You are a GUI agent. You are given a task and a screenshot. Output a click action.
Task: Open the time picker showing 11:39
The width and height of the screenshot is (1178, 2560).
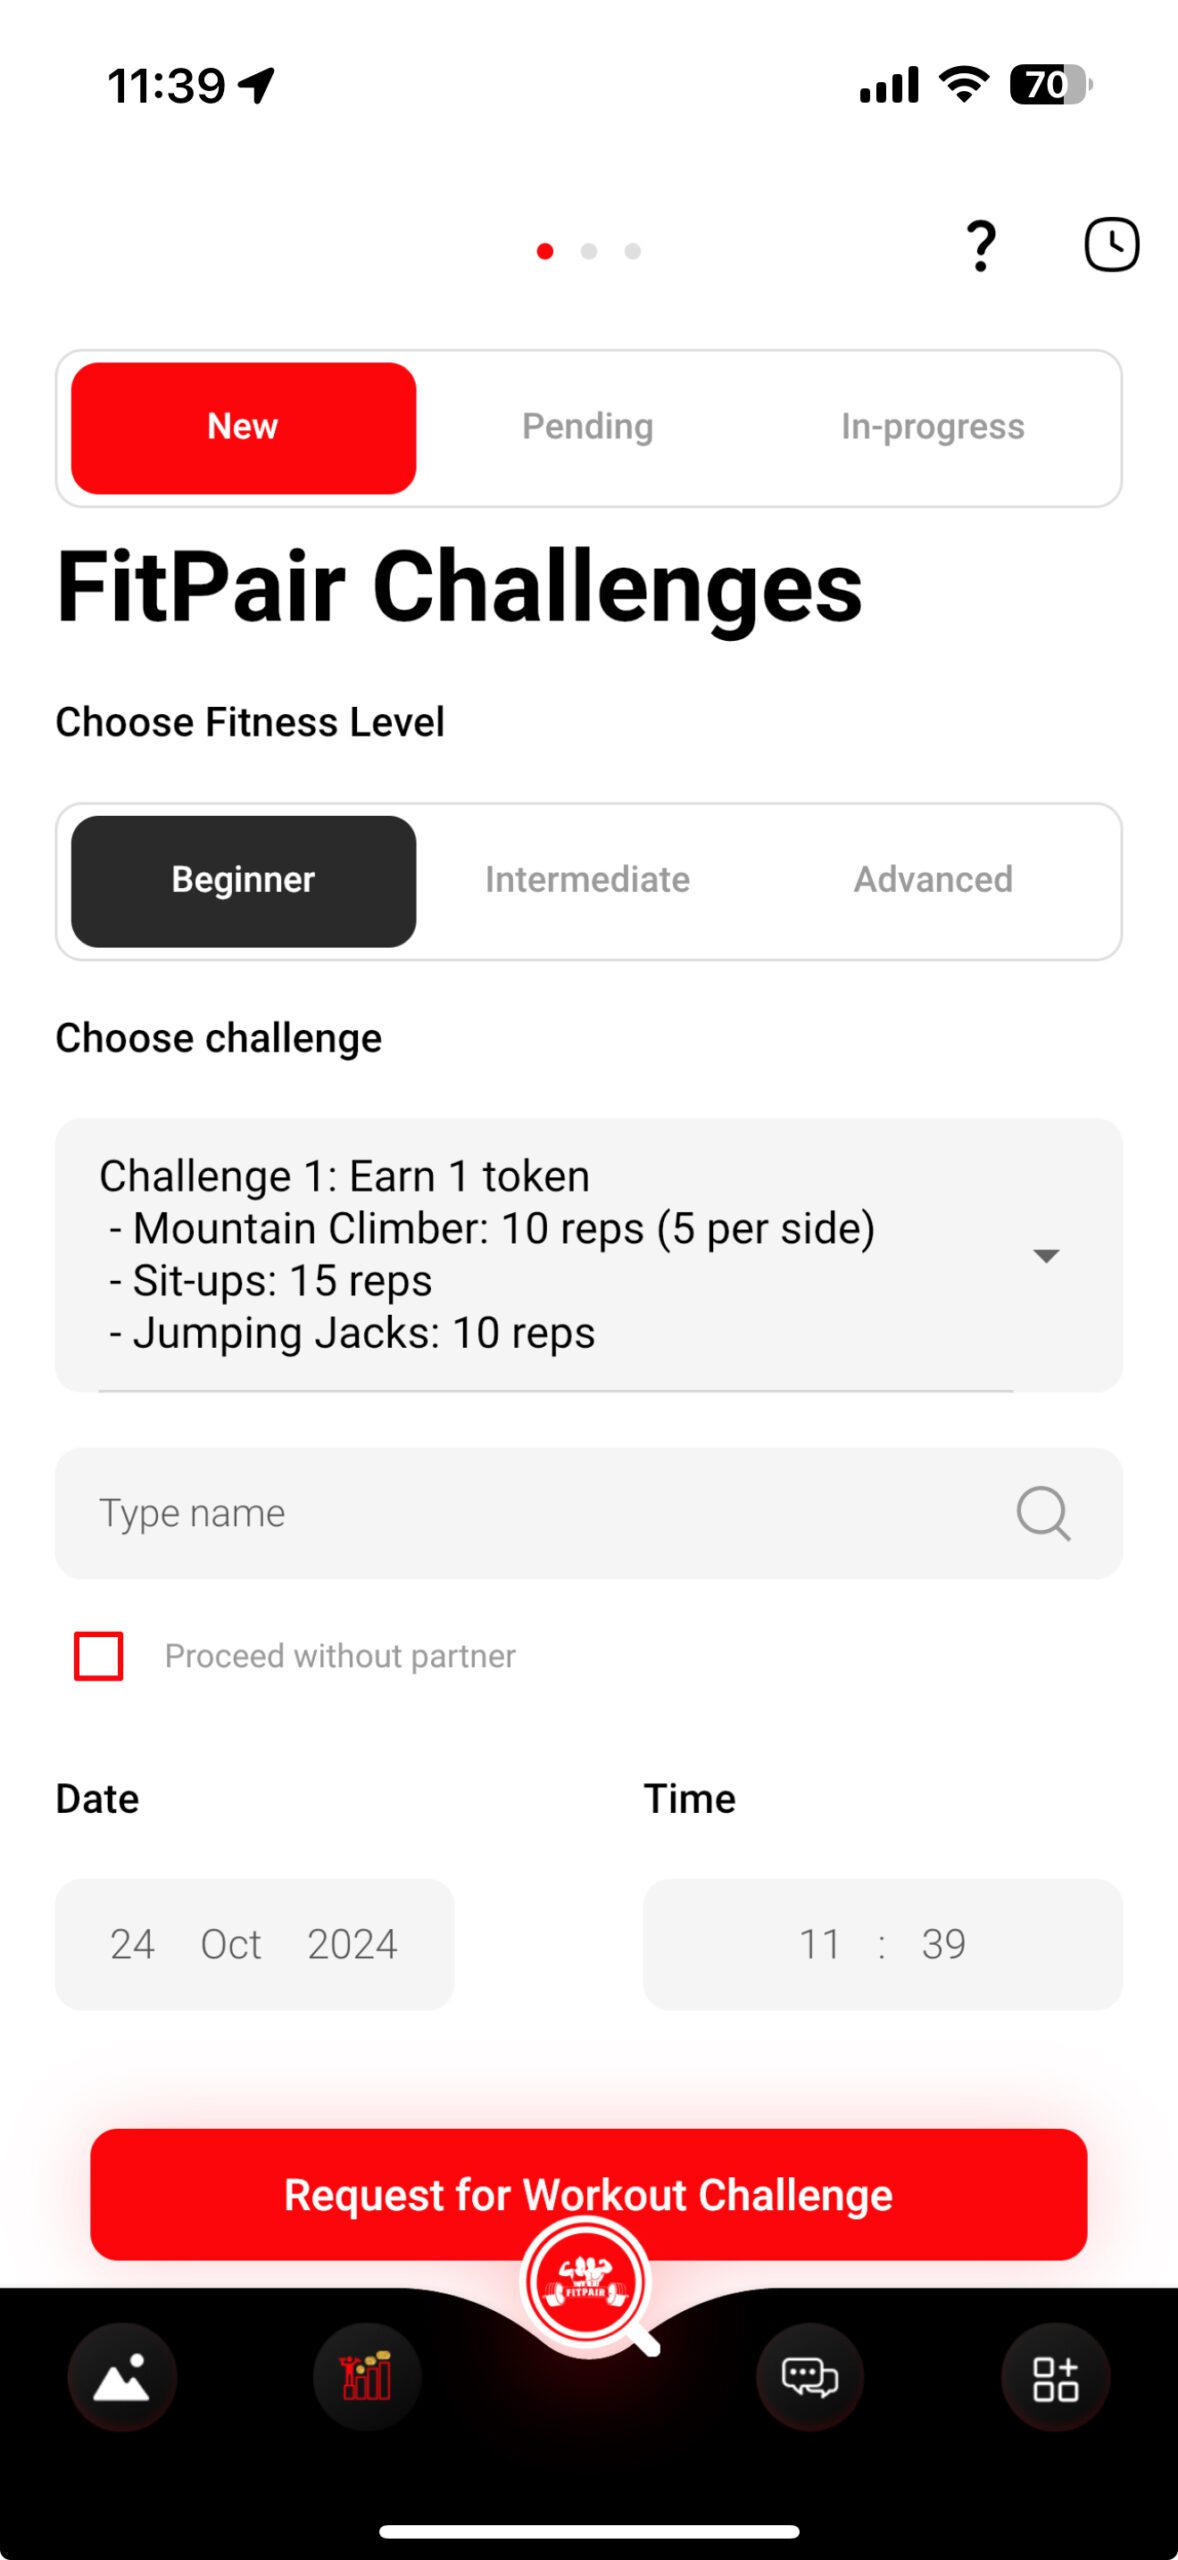click(x=882, y=1944)
